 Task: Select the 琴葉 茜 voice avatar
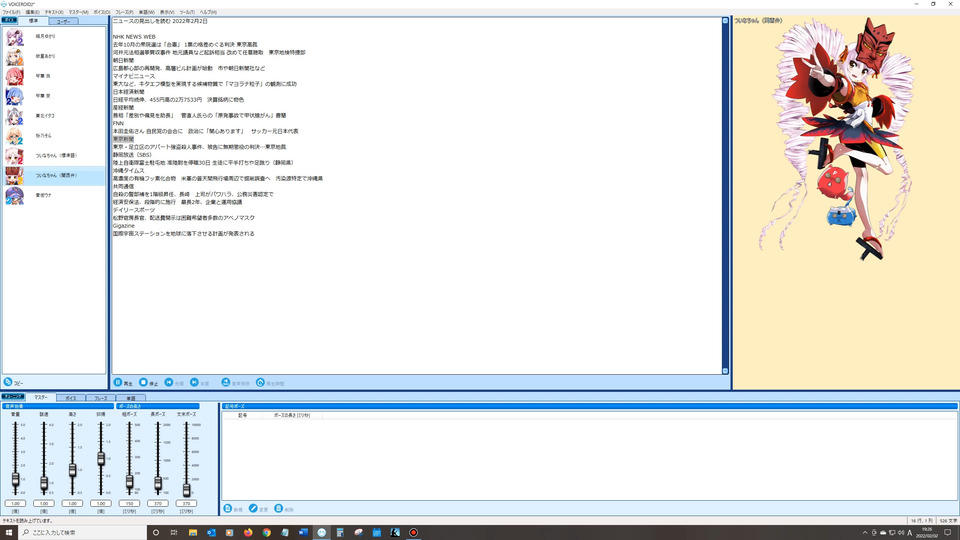pos(15,77)
